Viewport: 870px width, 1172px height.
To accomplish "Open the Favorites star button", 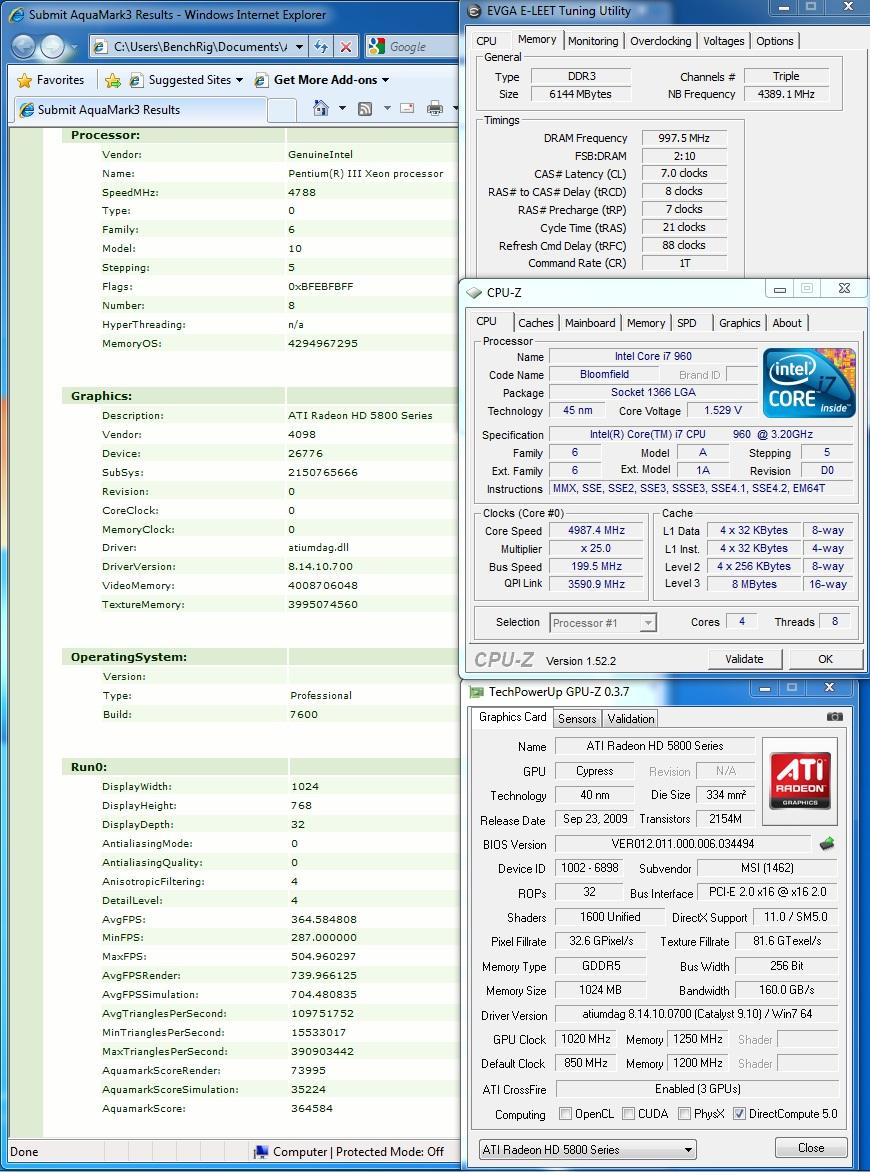I will 51,80.
